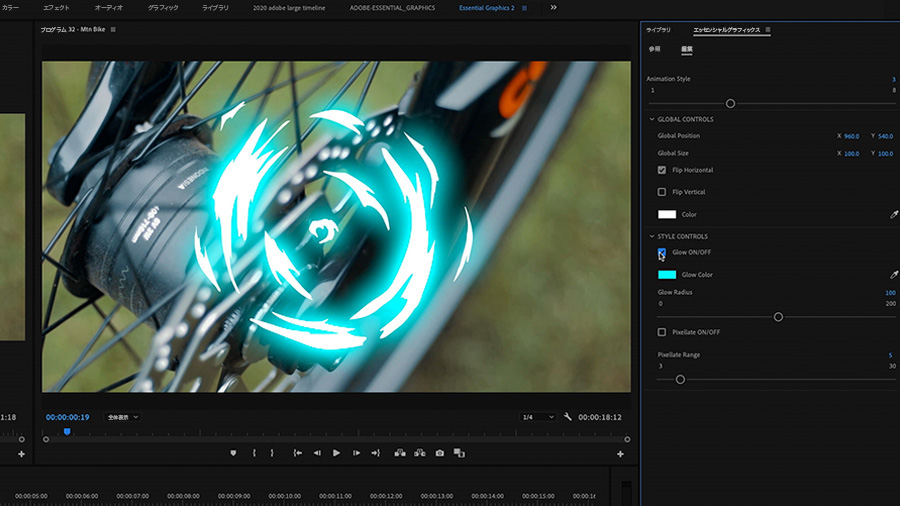Pick Glow Color with the eyedropper
Screen dimensions: 900x506
(x=894, y=275)
